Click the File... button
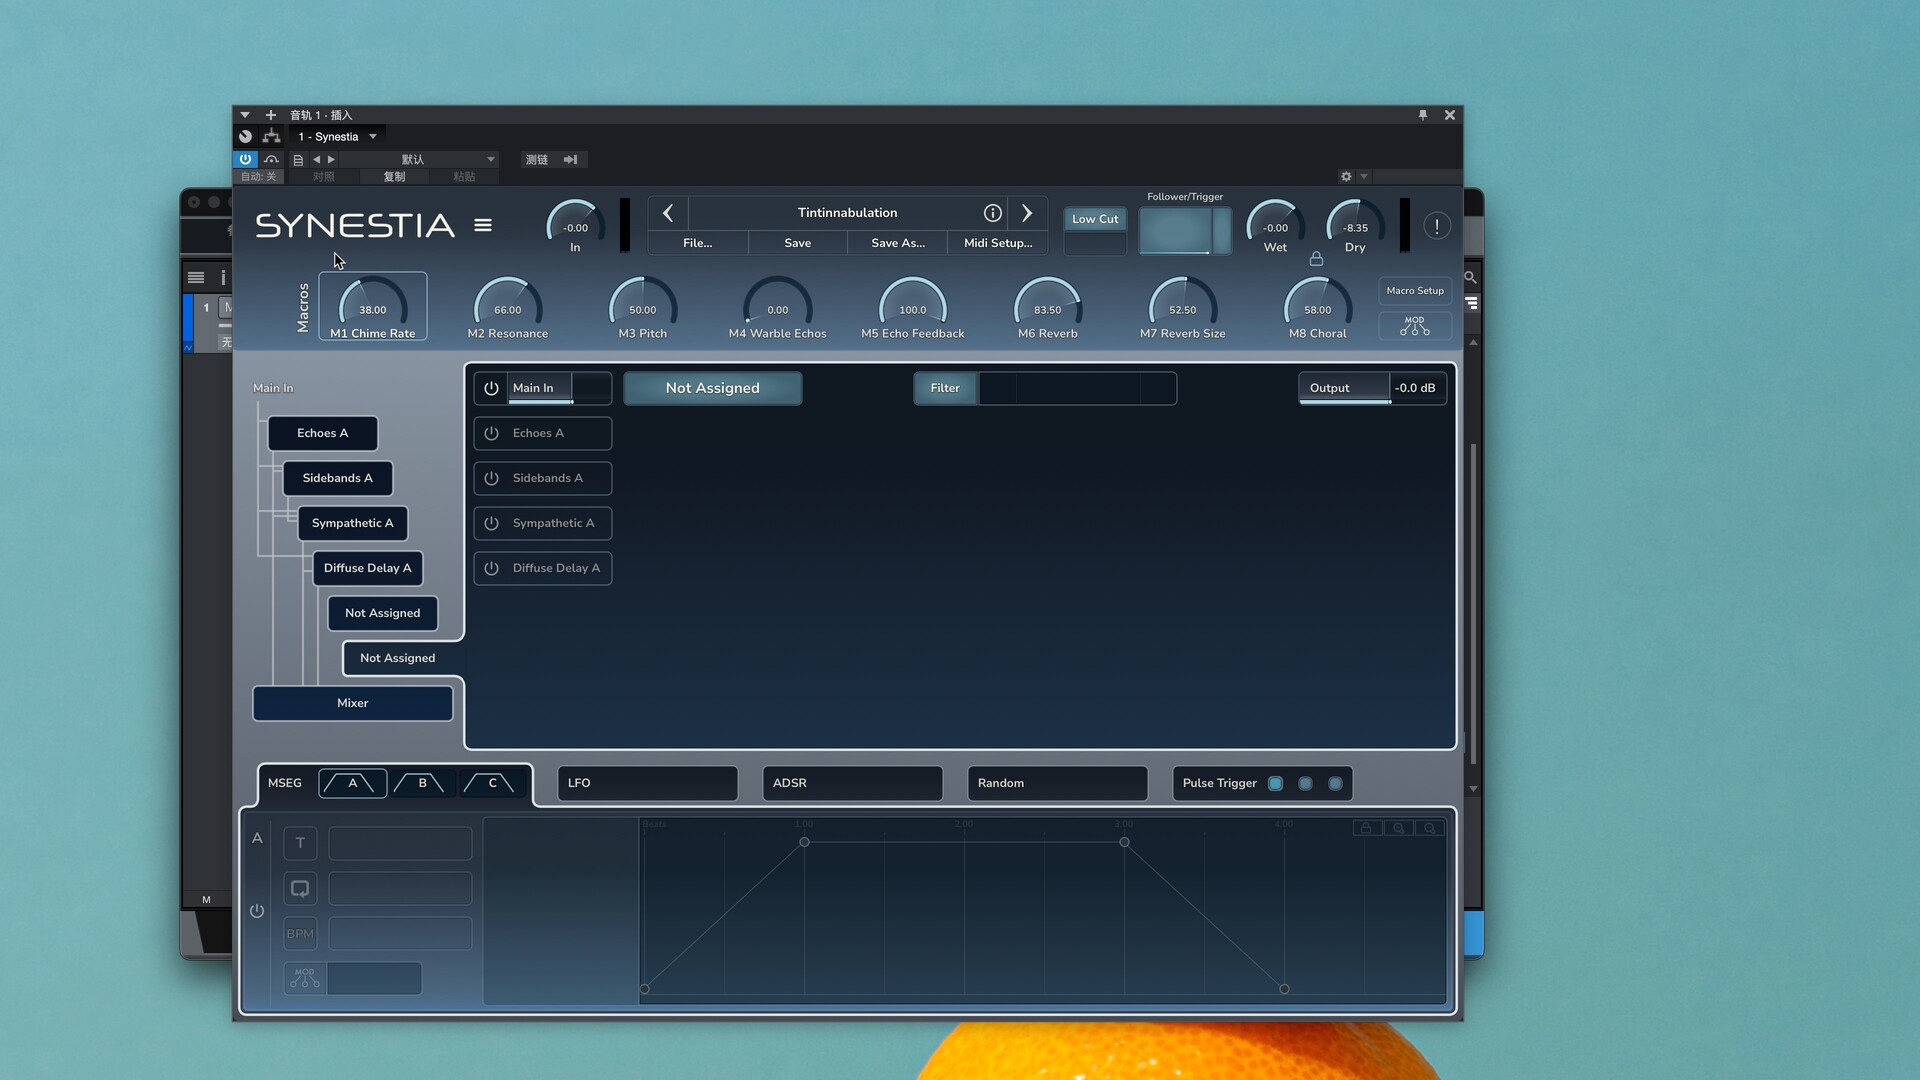 coord(698,243)
